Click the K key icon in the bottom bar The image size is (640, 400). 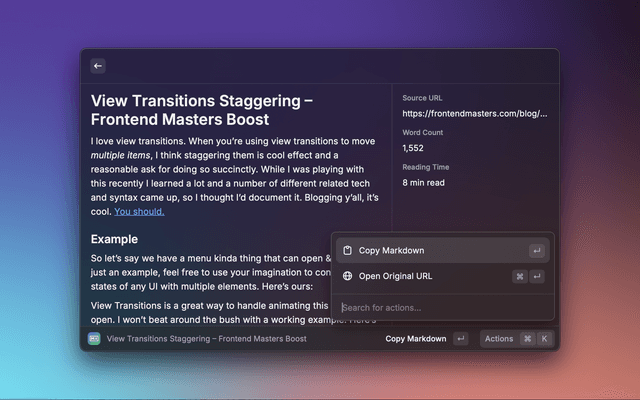(544, 339)
